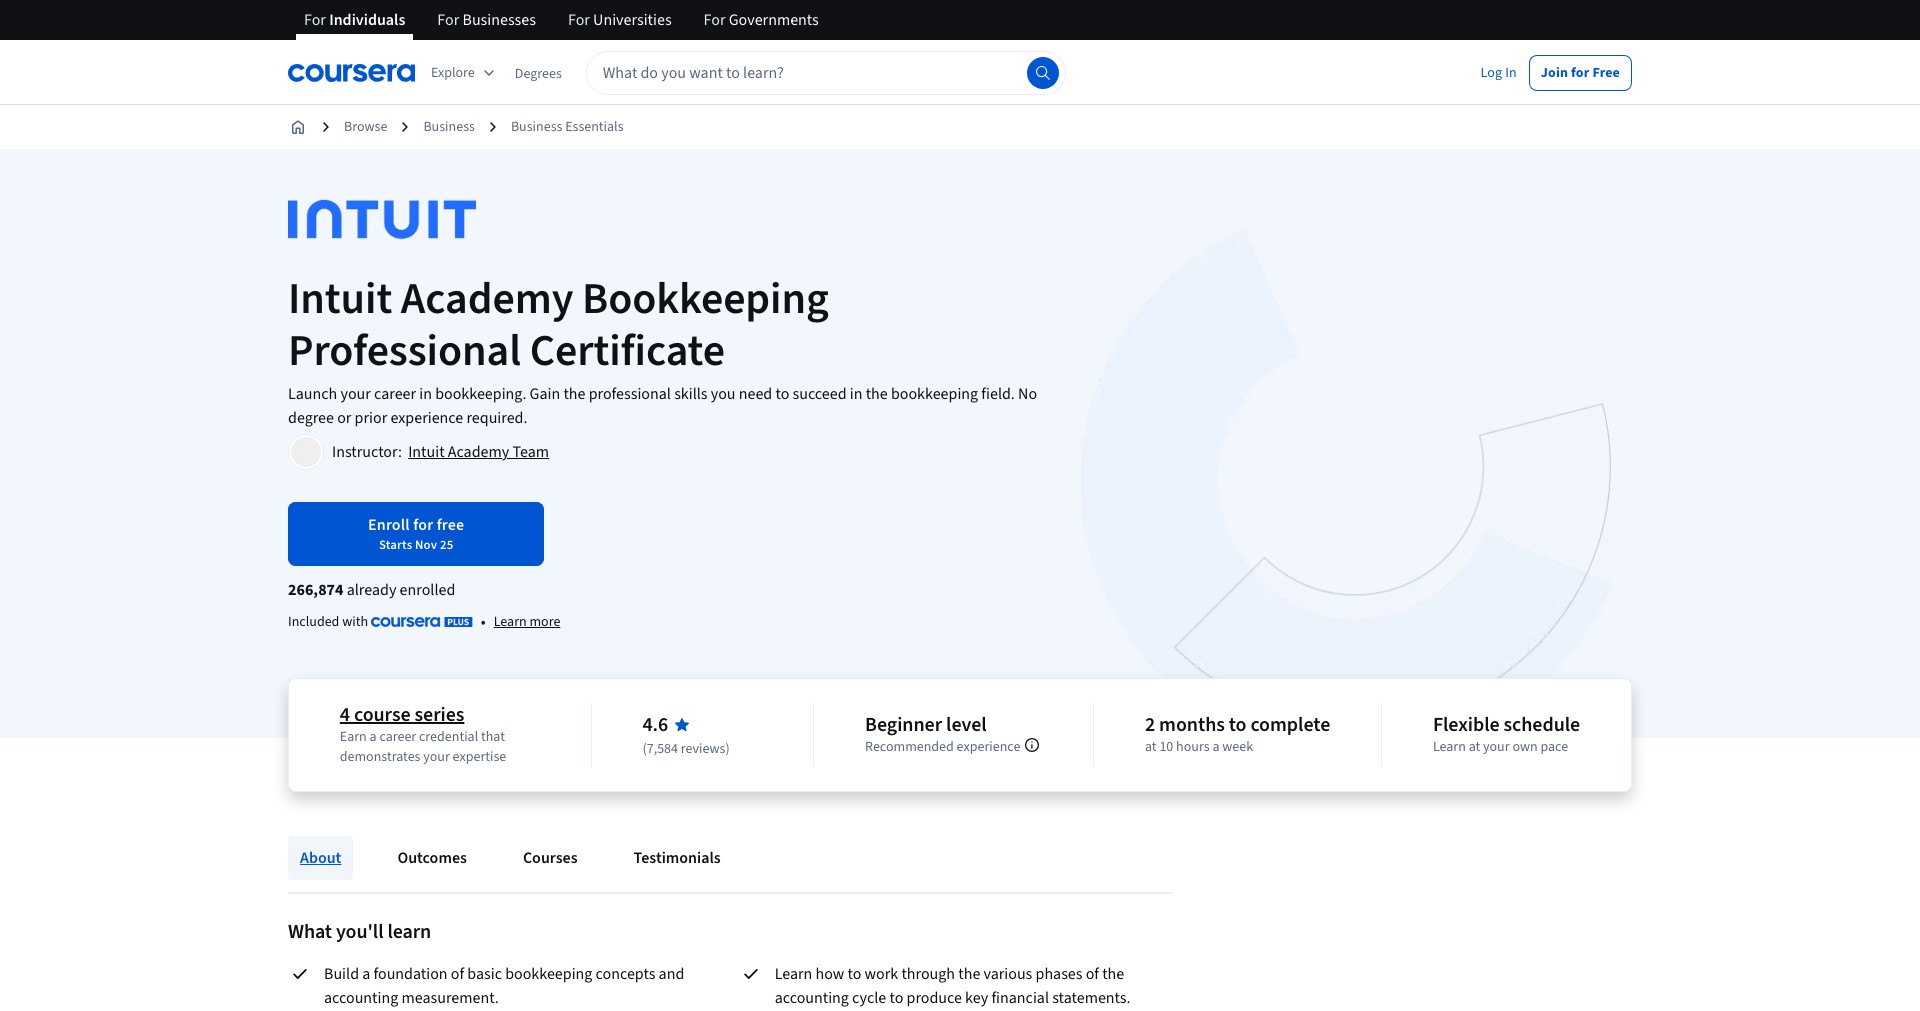Click the blue rating star
Image resolution: width=1920 pixels, height=1011 pixels.
pos(682,725)
